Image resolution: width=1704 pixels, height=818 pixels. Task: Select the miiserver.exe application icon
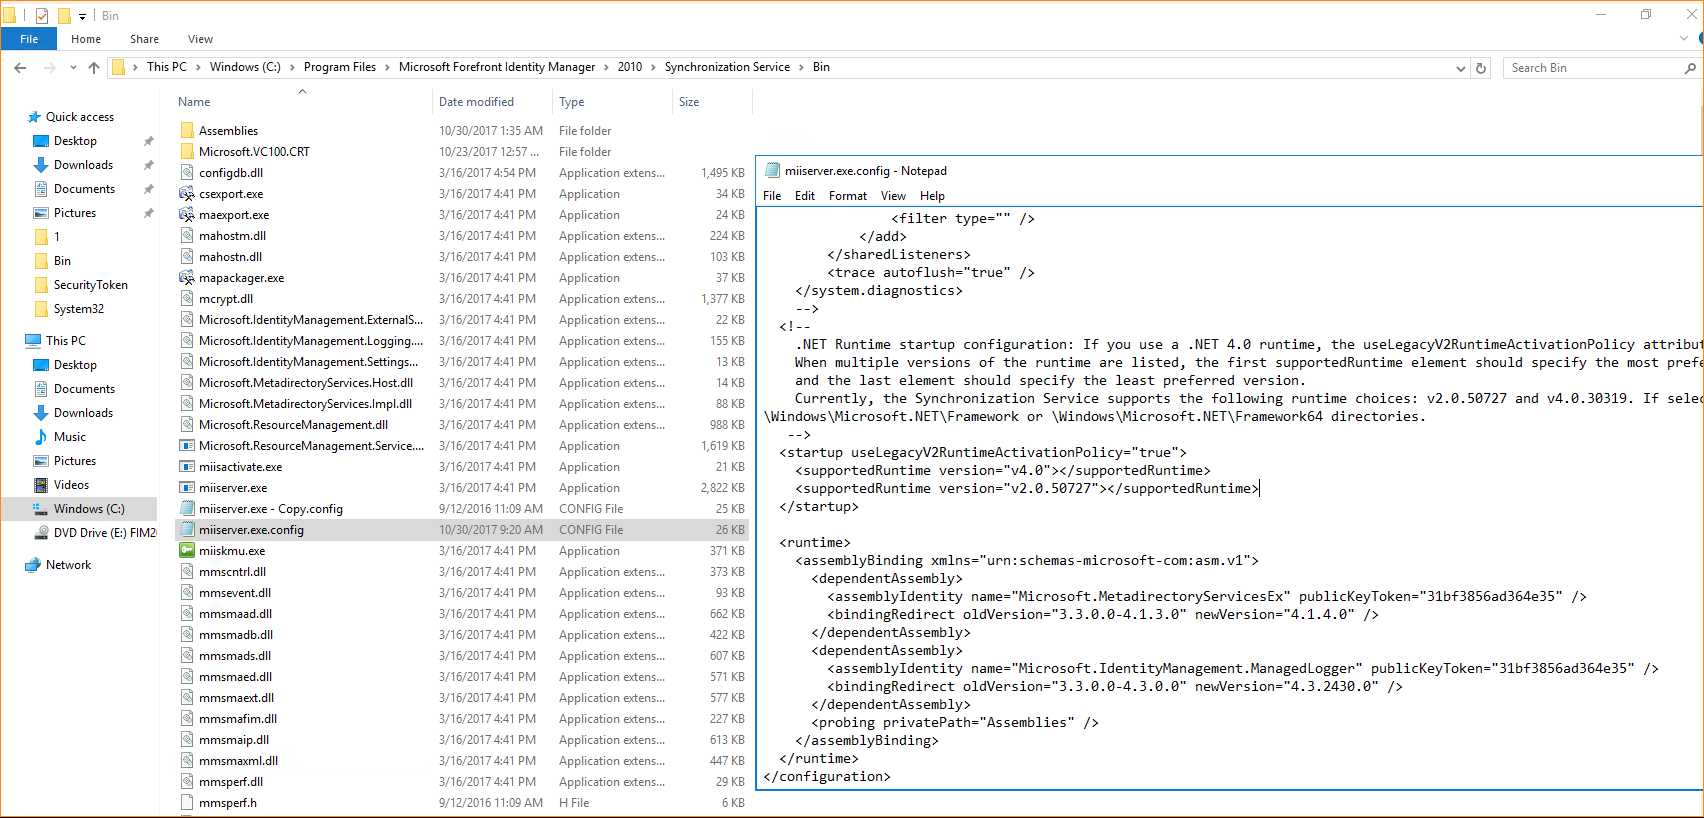[186, 488]
